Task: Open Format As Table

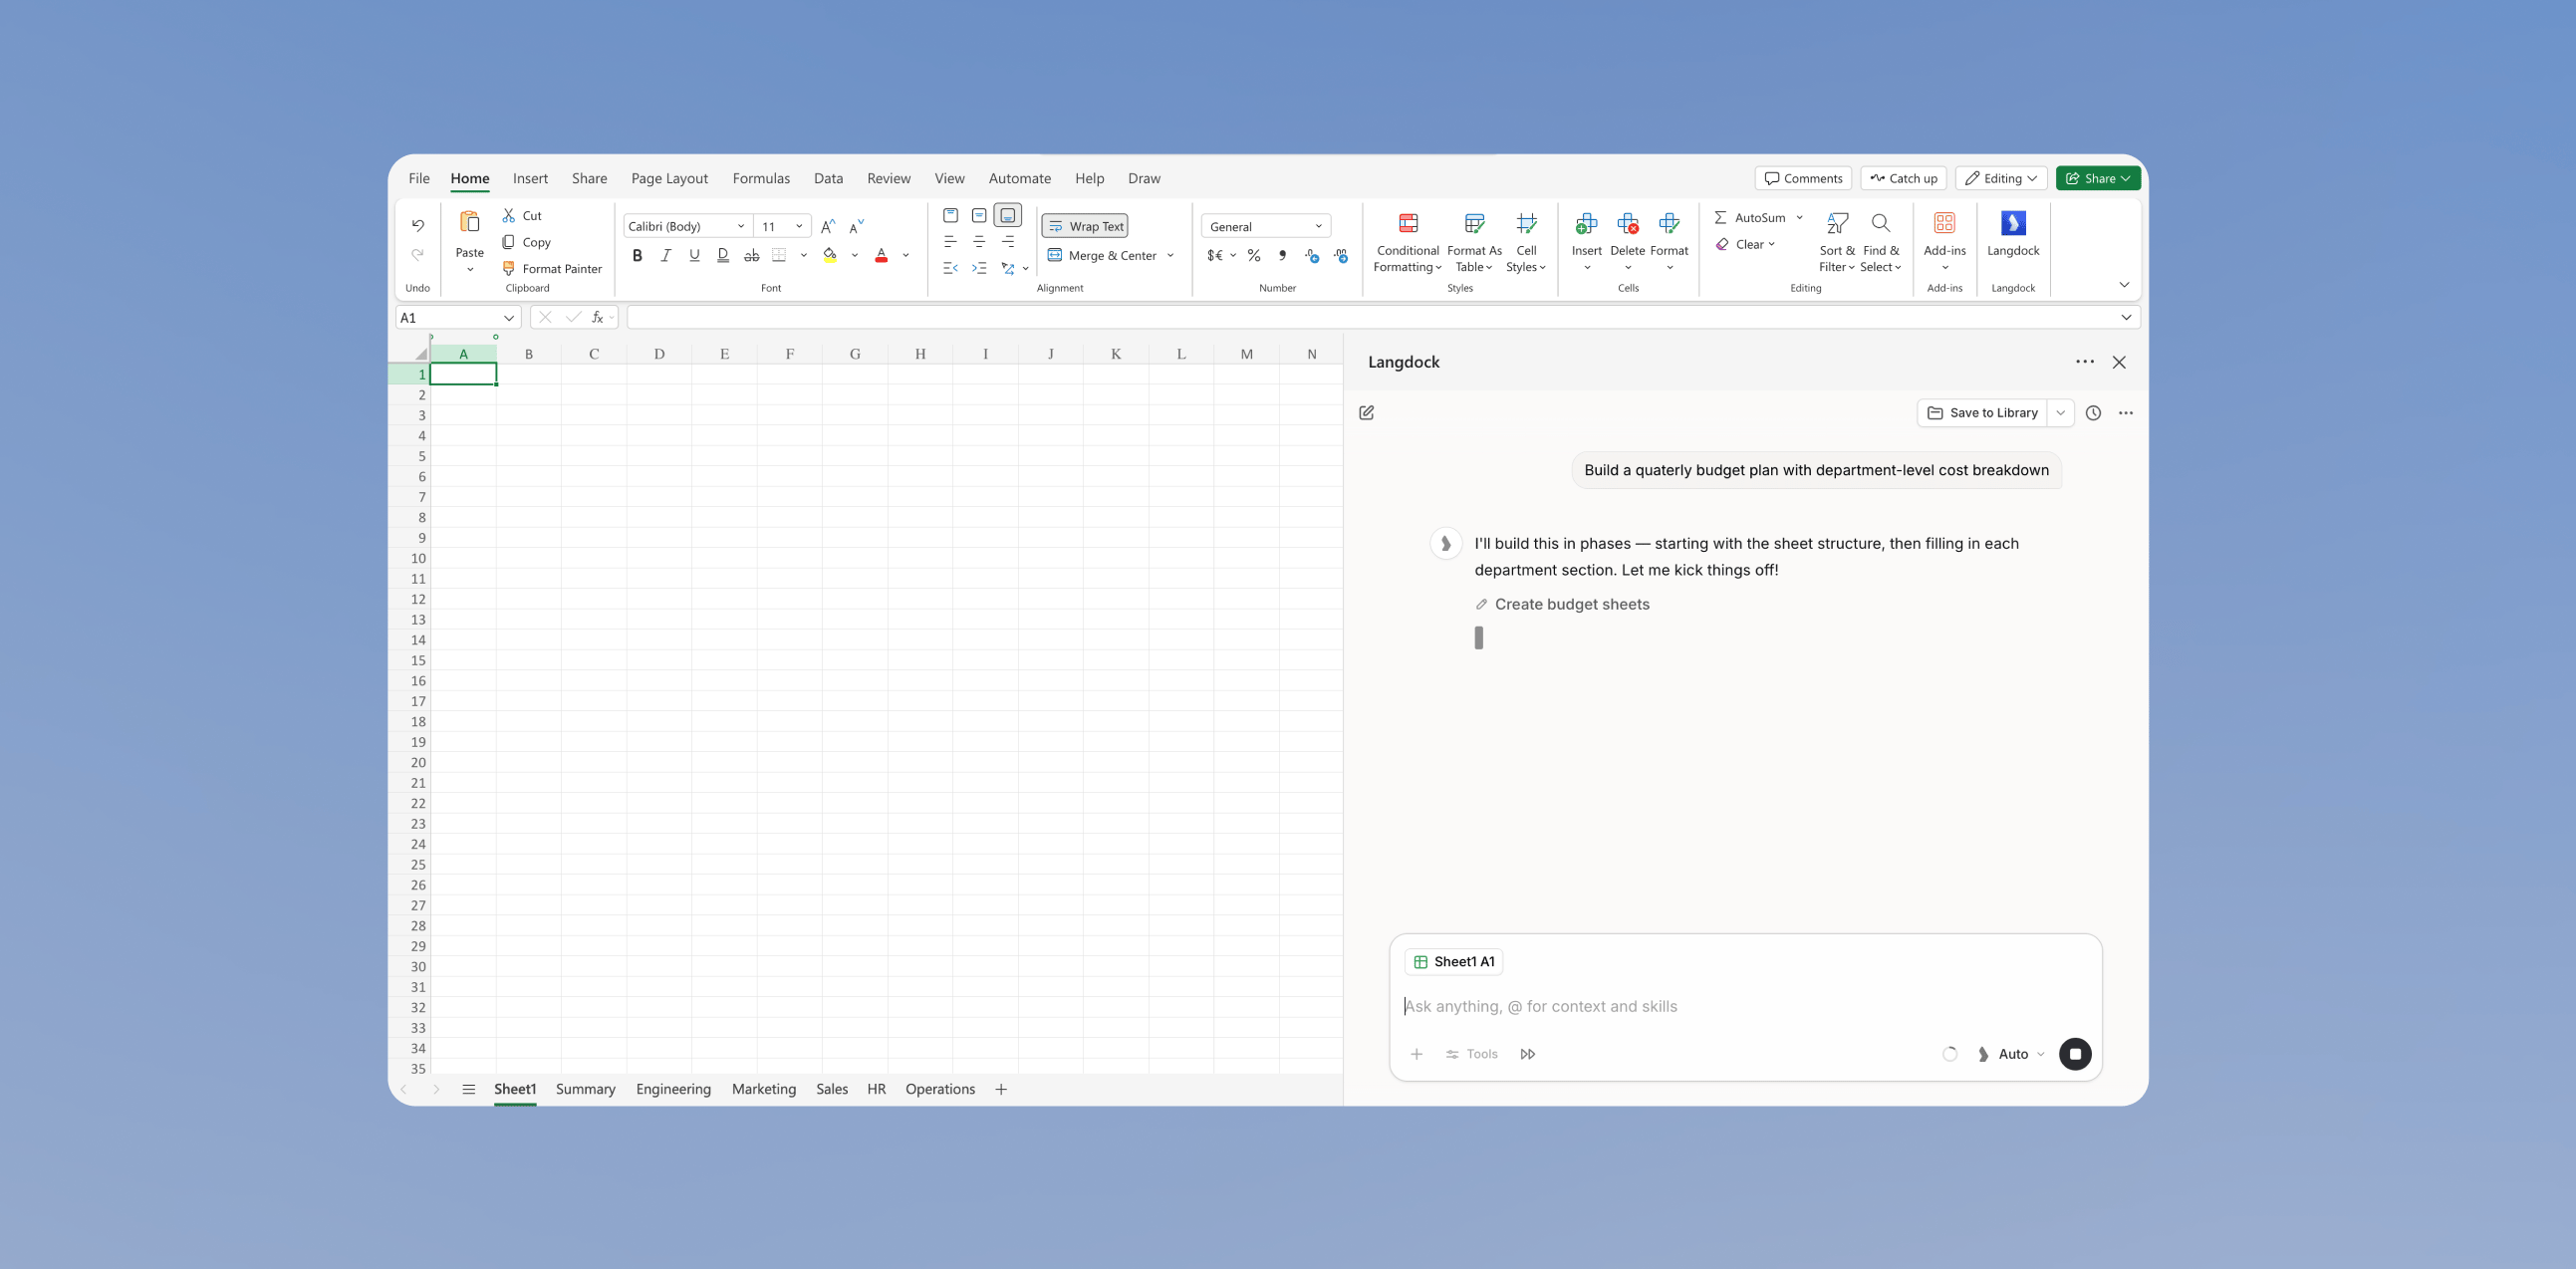Action: click(1474, 242)
